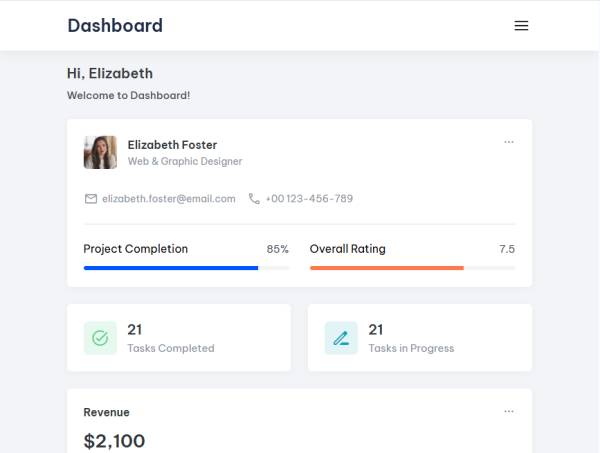Click the envelope email icon
Viewport: 600px width, 453px height.
pyautogui.click(x=91, y=199)
